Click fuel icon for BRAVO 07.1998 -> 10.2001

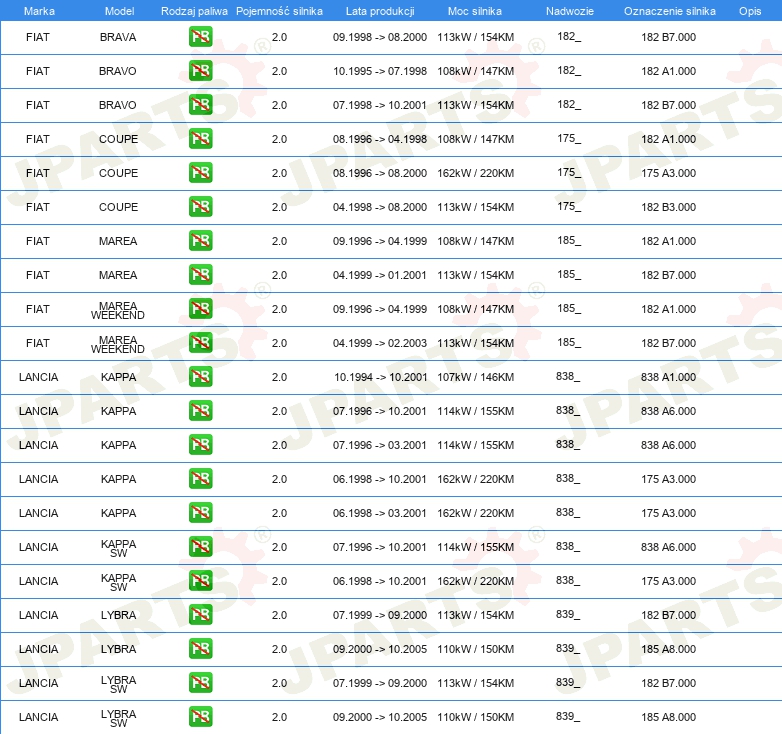pyautogui.click(x=200, y=105)
